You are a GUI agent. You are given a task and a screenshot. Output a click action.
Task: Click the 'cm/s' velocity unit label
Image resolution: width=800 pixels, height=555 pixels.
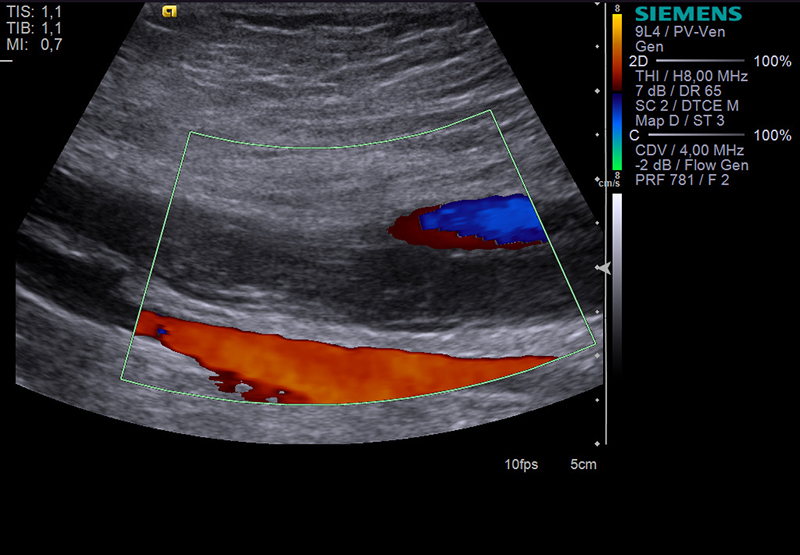pos(609,184)
